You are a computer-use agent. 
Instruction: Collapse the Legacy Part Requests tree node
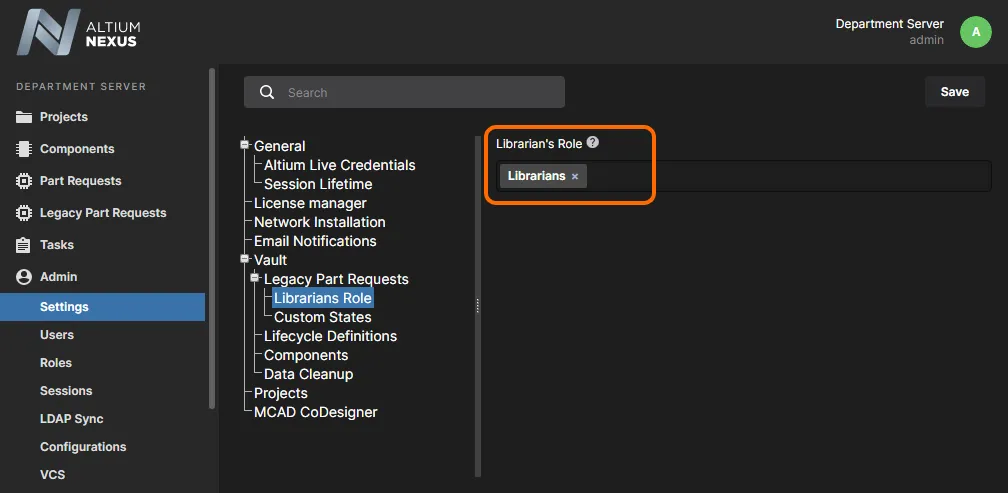254,278
